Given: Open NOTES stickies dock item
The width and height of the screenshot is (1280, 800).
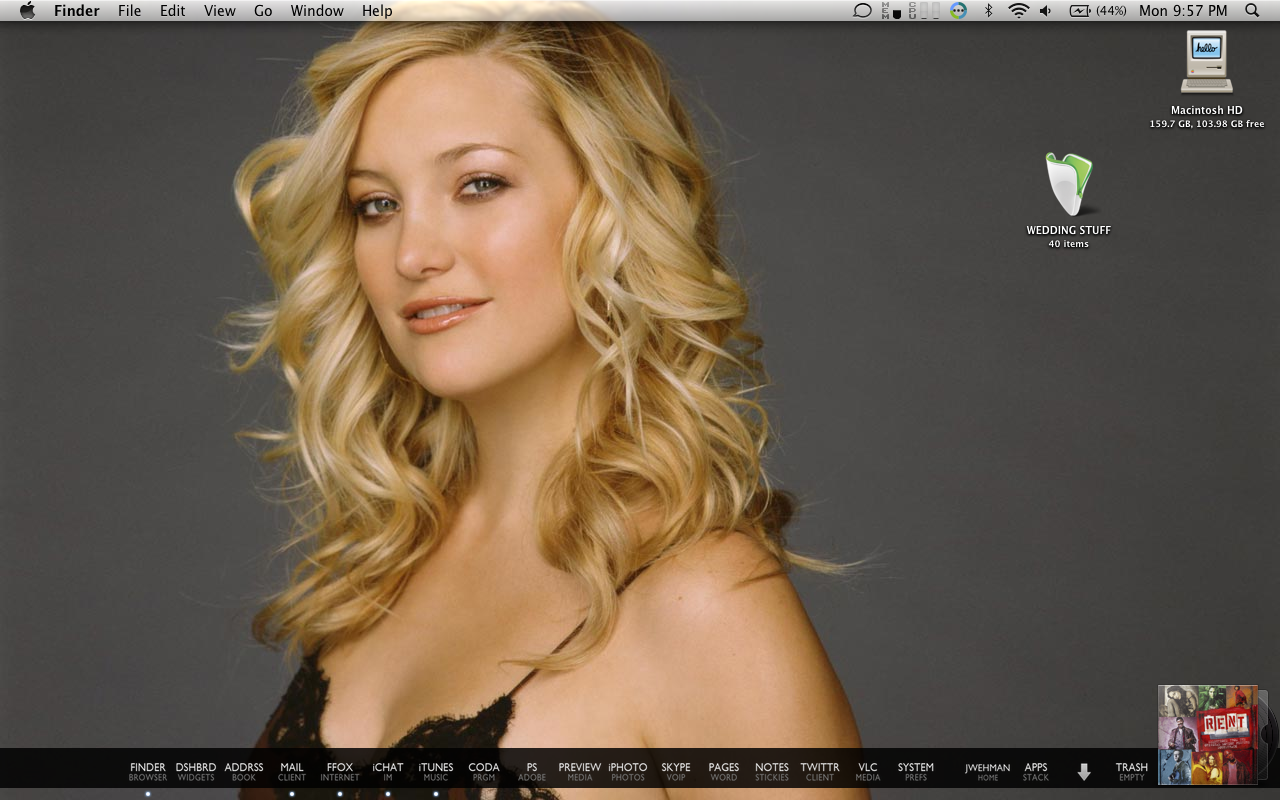Looking at the screenshot, I should (x=772, y=772).
